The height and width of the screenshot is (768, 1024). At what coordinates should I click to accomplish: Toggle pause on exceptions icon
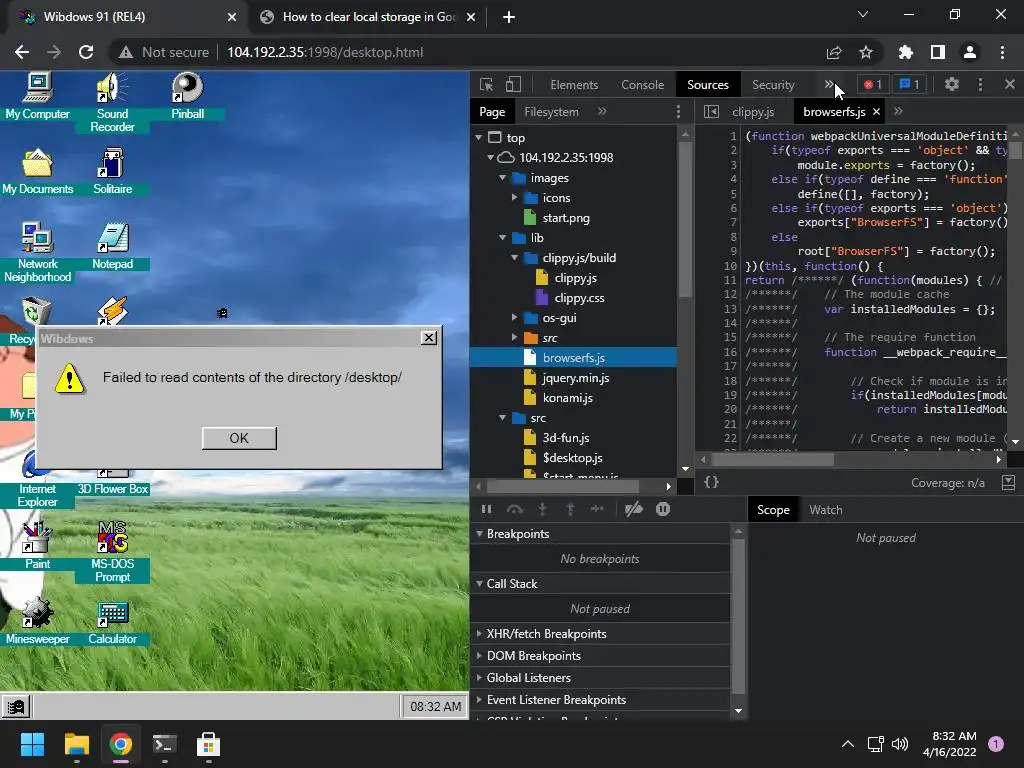pos(663,509)
